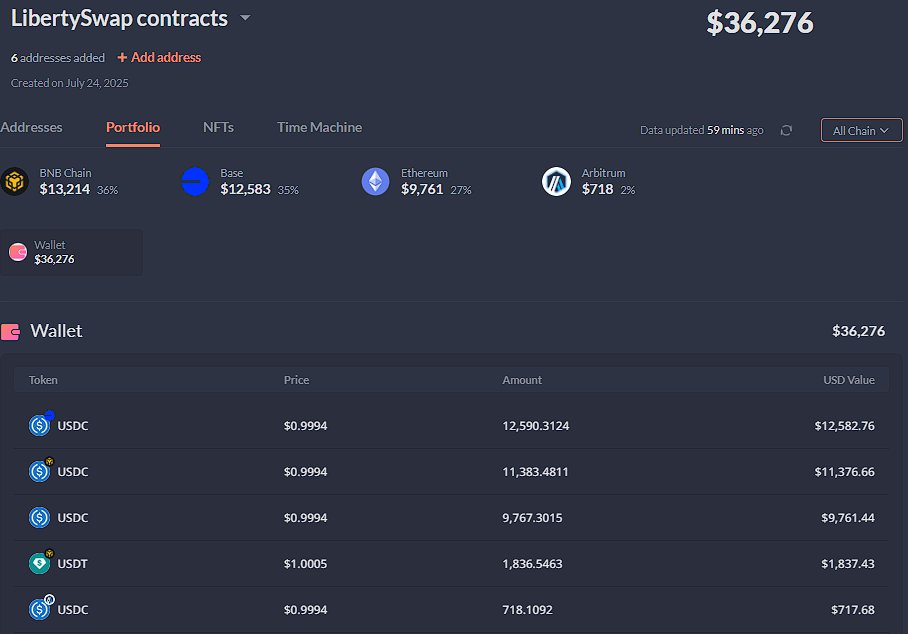Viewport: 908px width, 634px height.
Task: Click the amount 1,836.5463
Action: 532,564
